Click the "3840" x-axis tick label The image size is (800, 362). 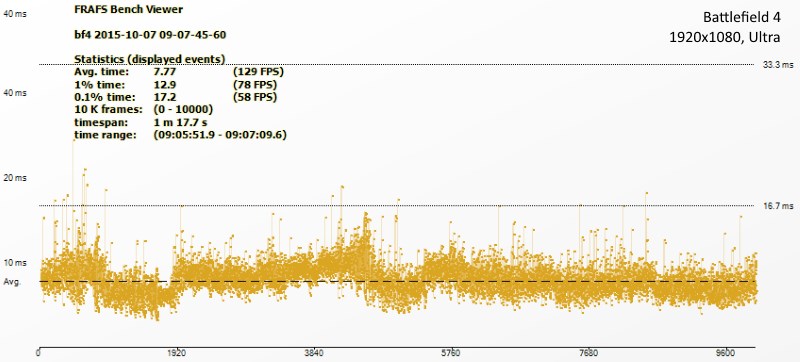314,352
